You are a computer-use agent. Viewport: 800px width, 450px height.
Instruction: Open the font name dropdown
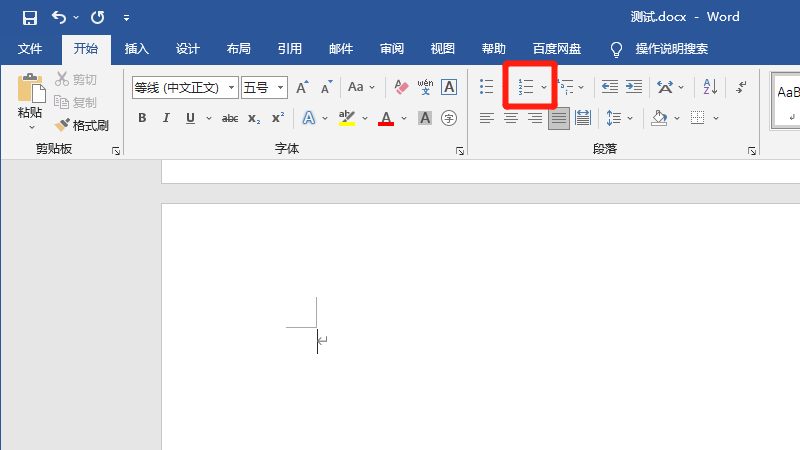coord(231,88)
